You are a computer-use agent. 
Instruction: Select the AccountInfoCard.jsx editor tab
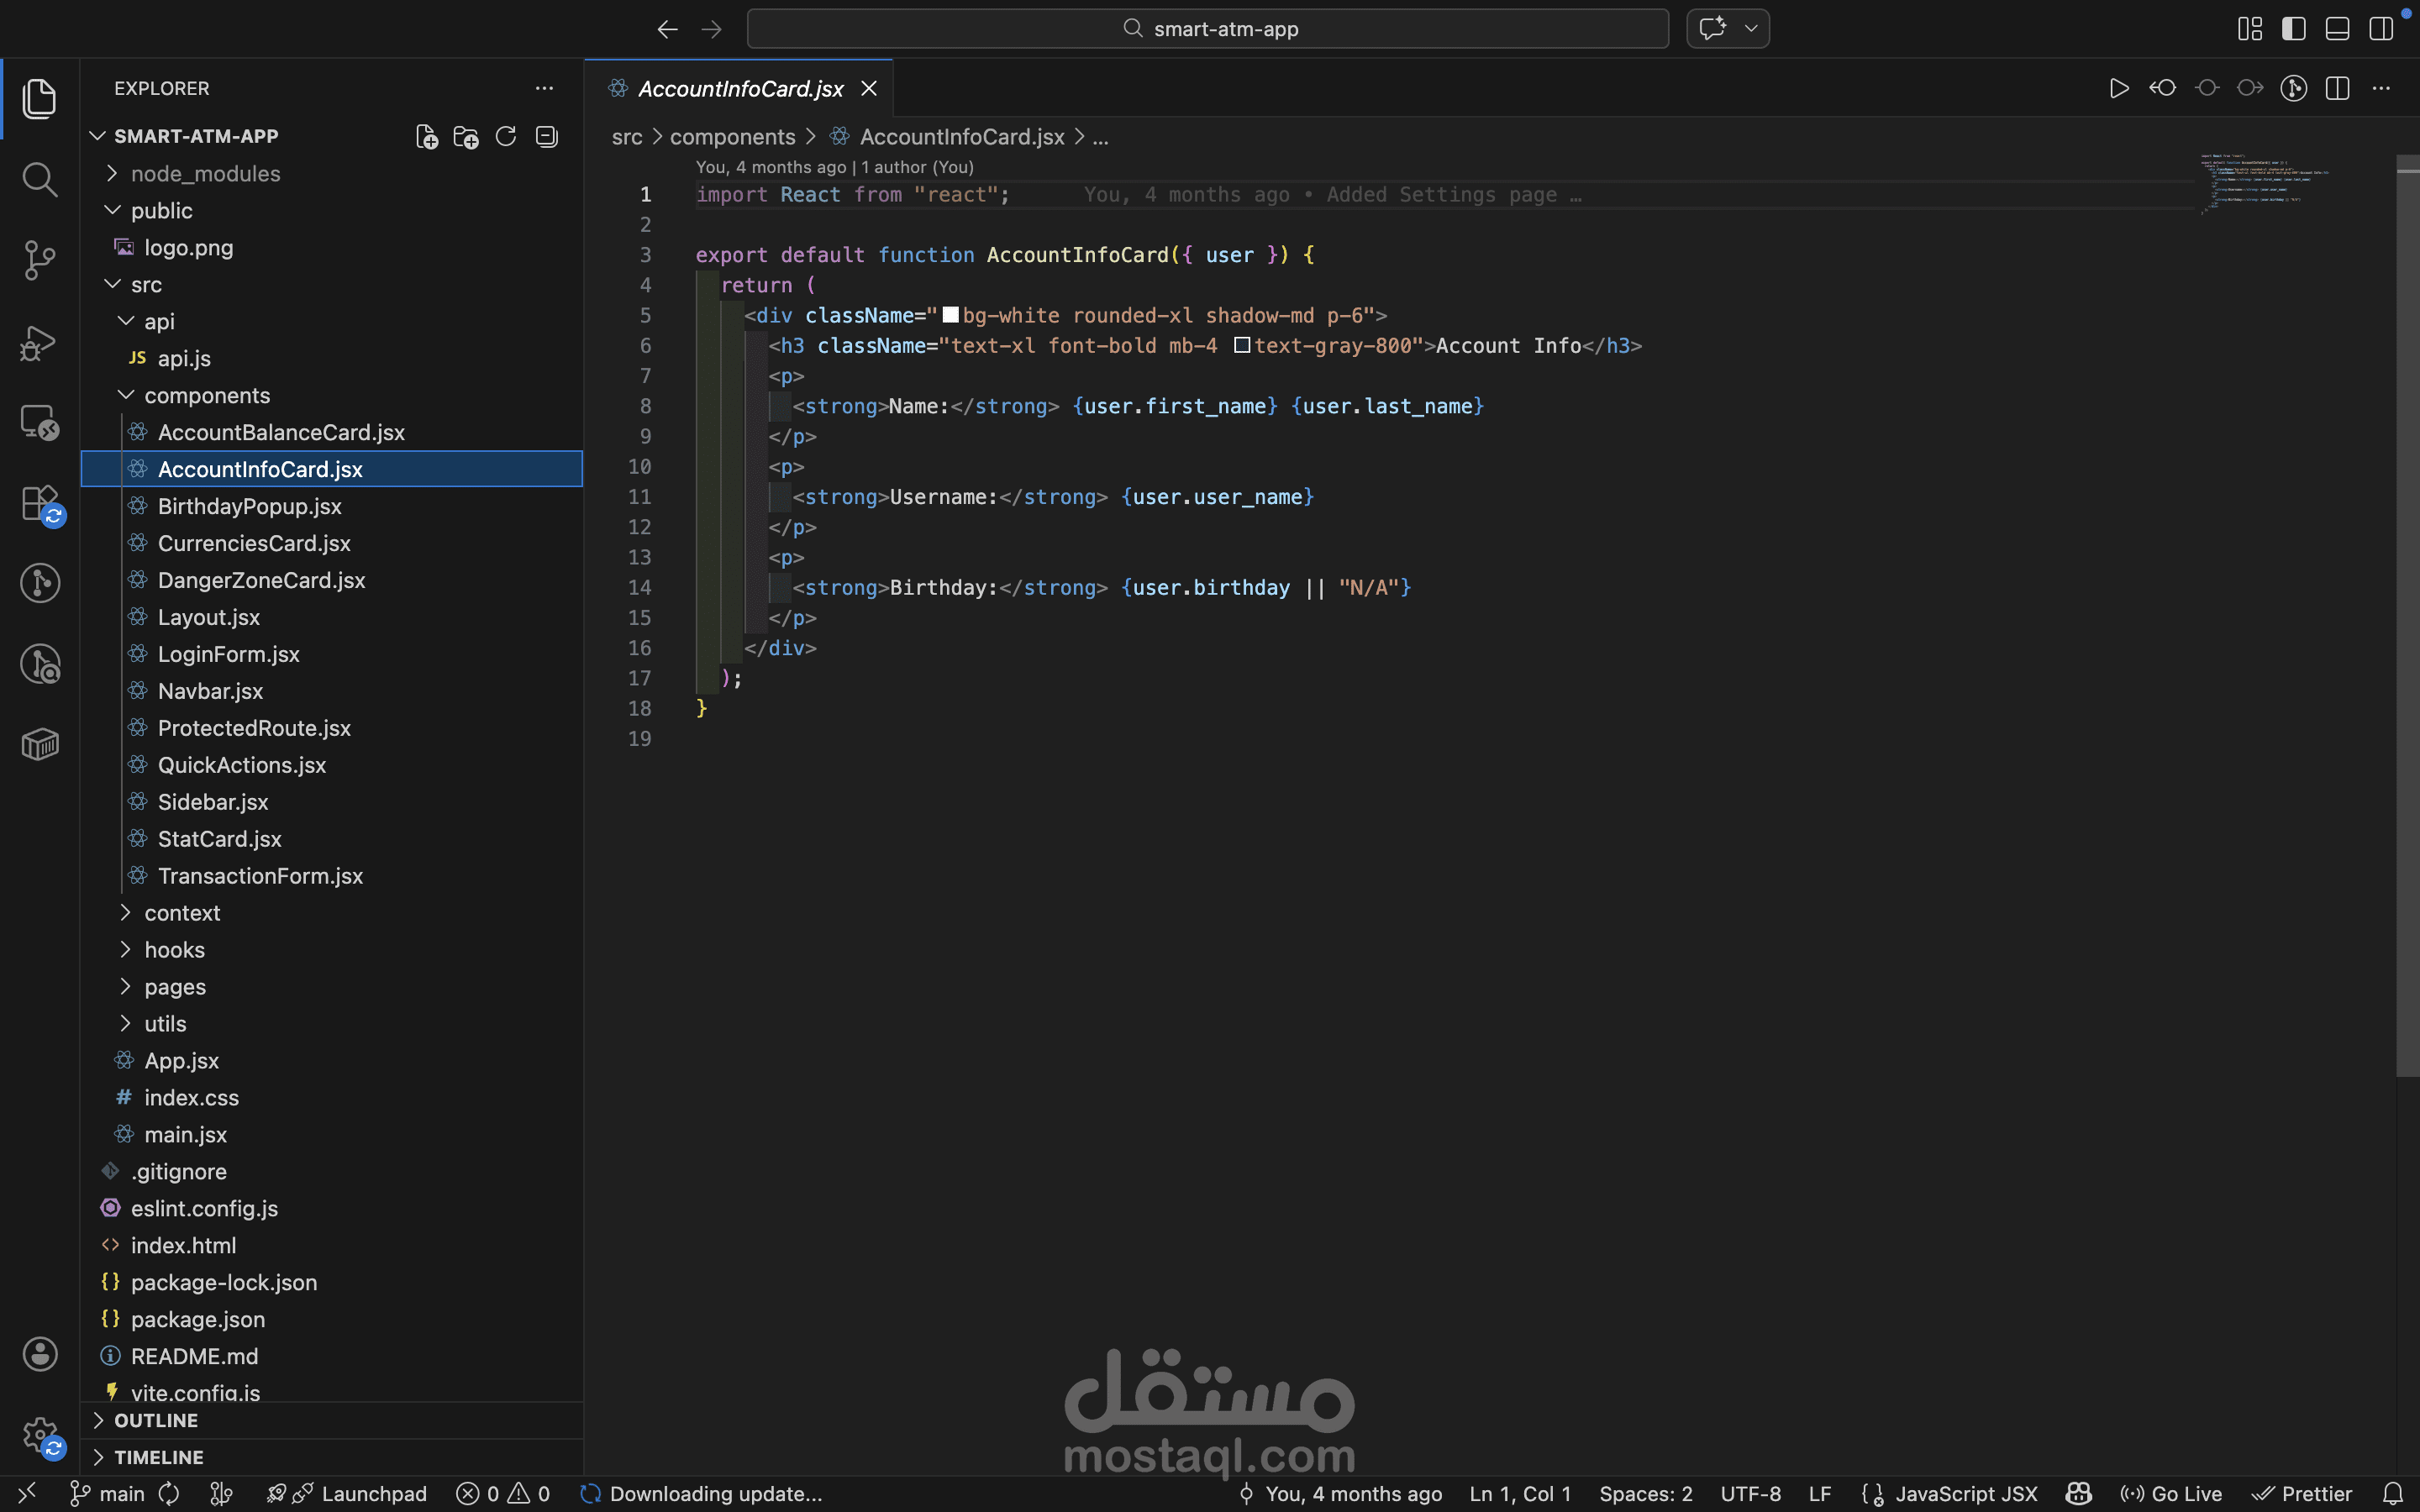click(740, 89)
